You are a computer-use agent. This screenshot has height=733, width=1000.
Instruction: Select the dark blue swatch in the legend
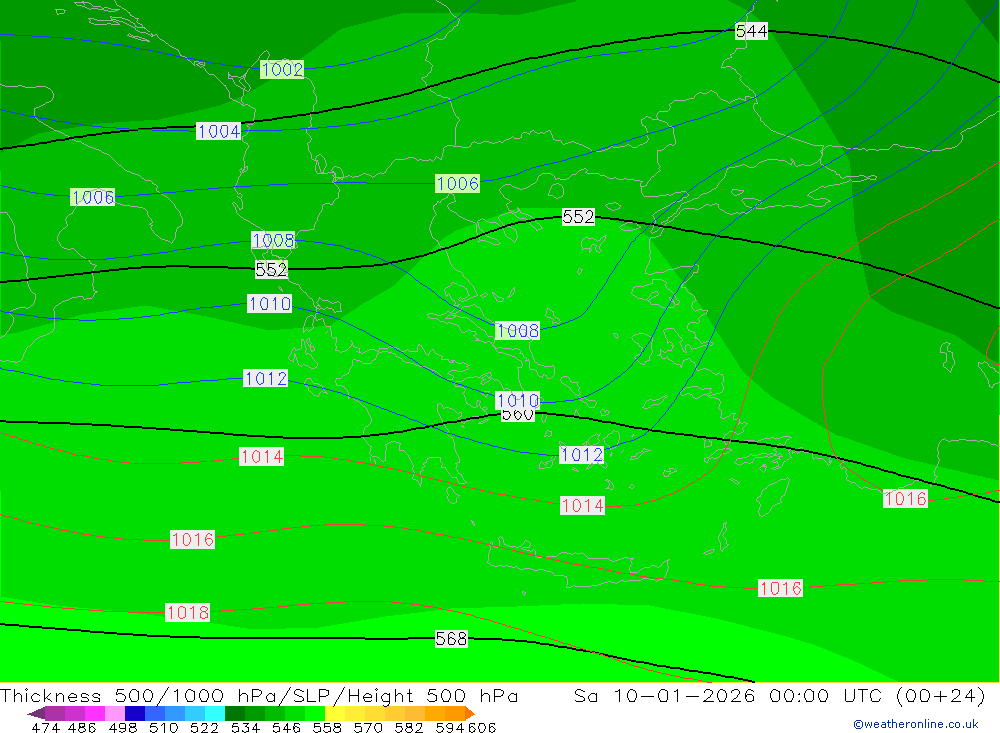click(133, 713)
